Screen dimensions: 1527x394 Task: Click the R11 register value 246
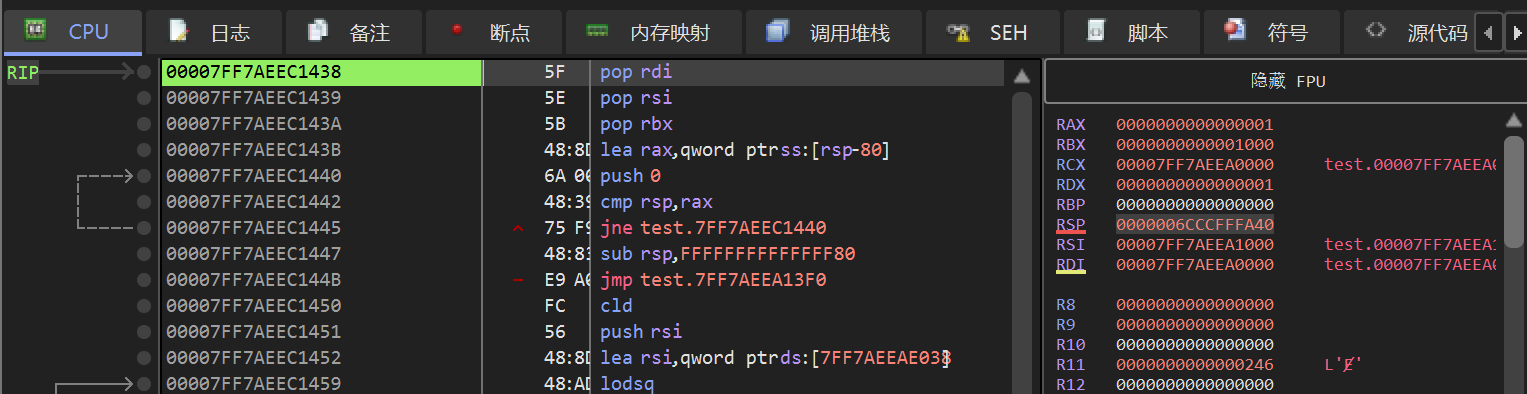pyautogui.click(x=1195, y=365)
